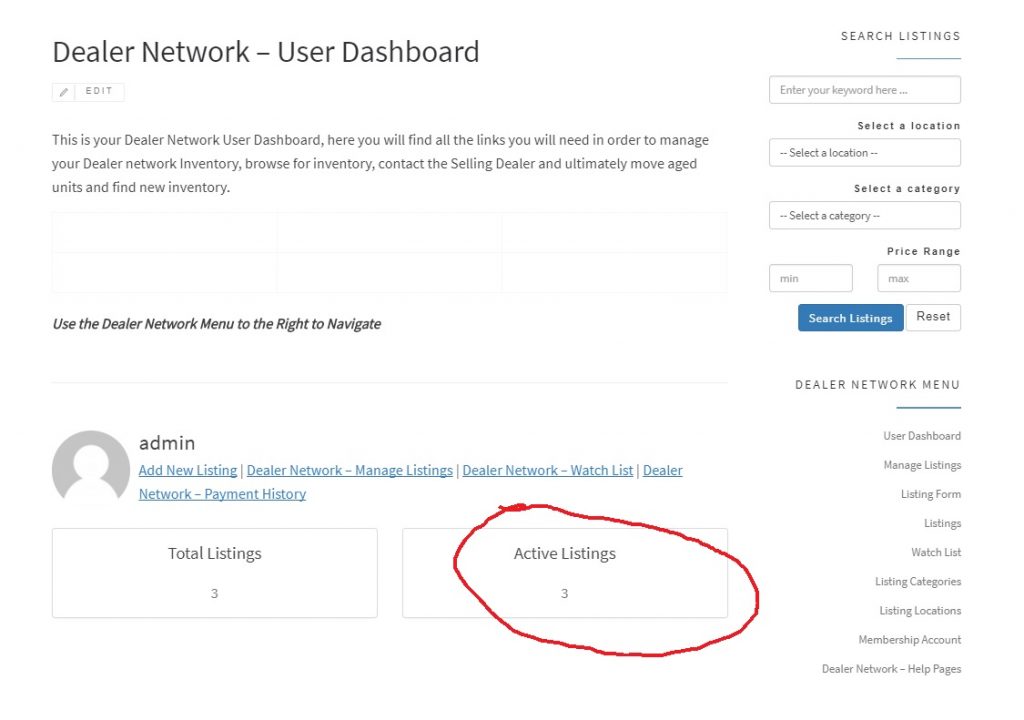The height and width of the screenshot is (720, 1024).
Task: Select User Dashboard in sidebar menu
Action: (921, 436)
